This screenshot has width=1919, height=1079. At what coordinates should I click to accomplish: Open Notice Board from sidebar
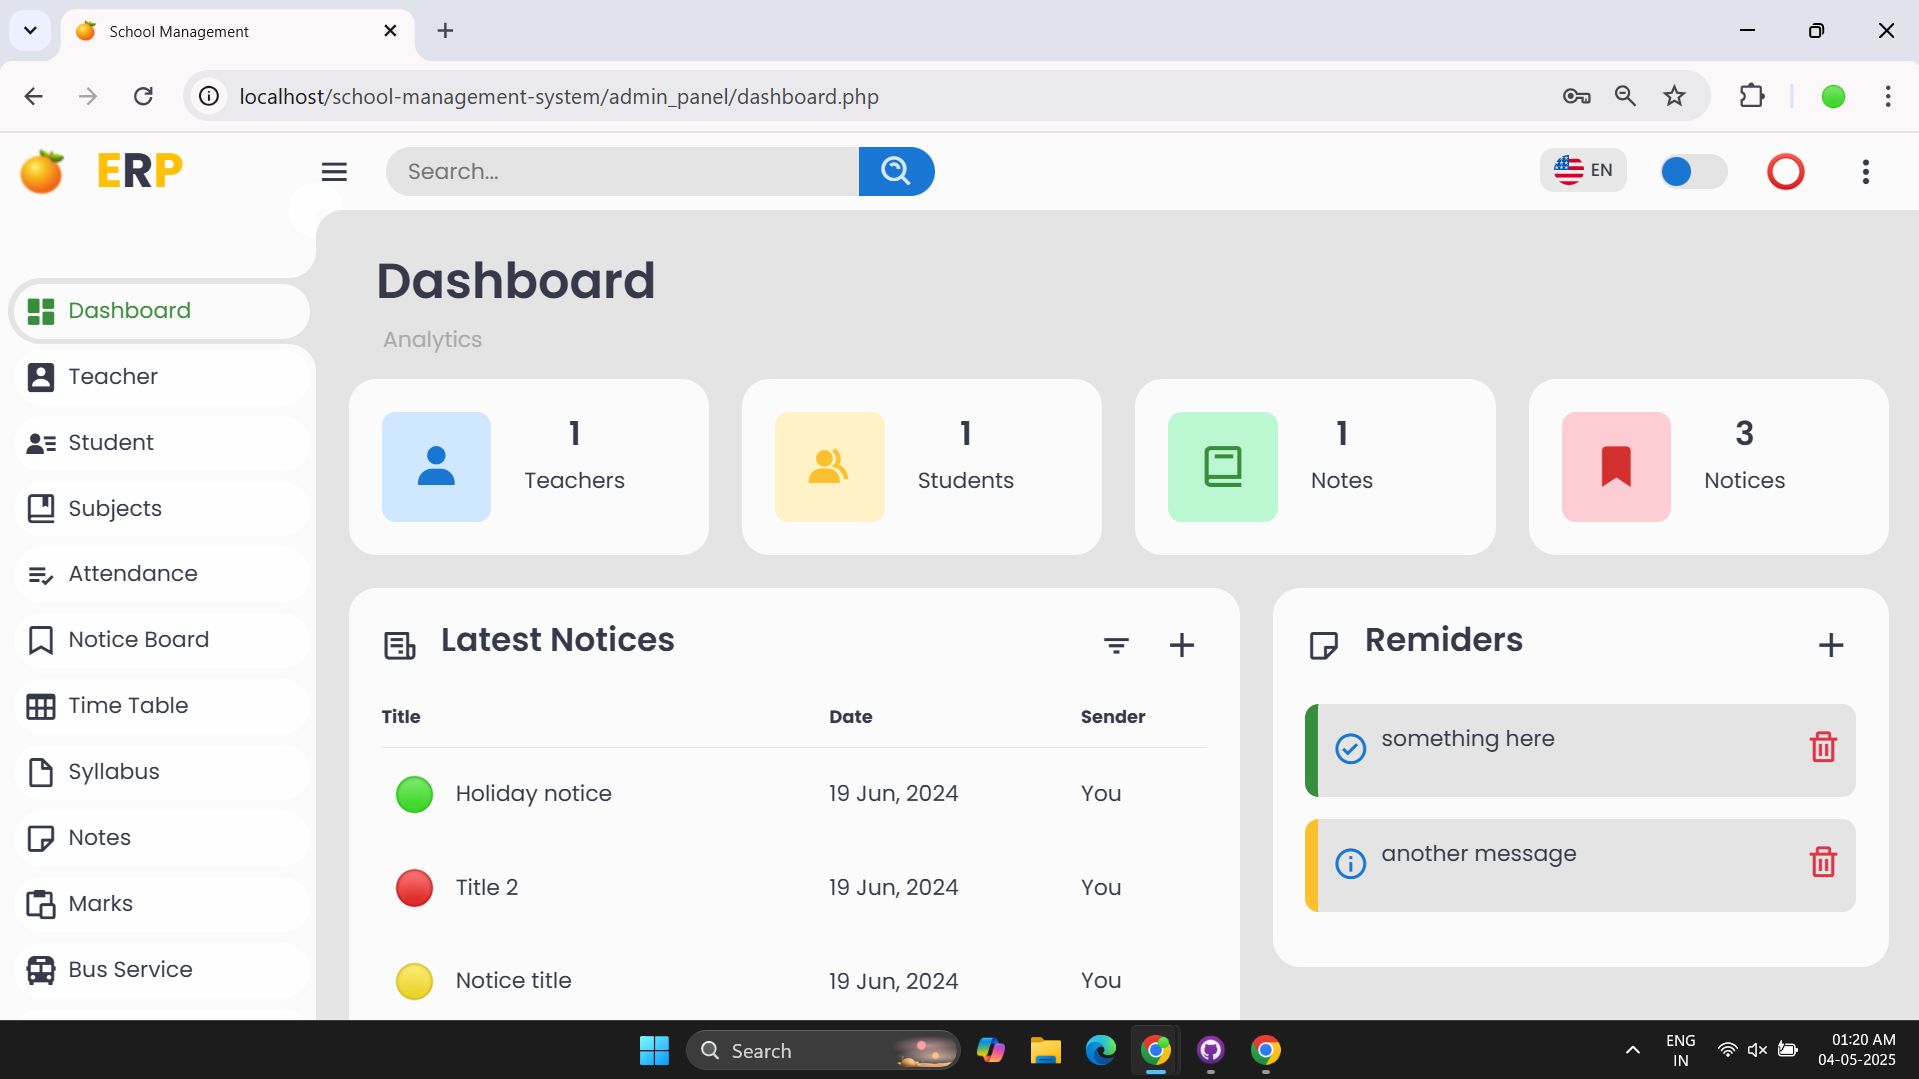click(160, 640)
